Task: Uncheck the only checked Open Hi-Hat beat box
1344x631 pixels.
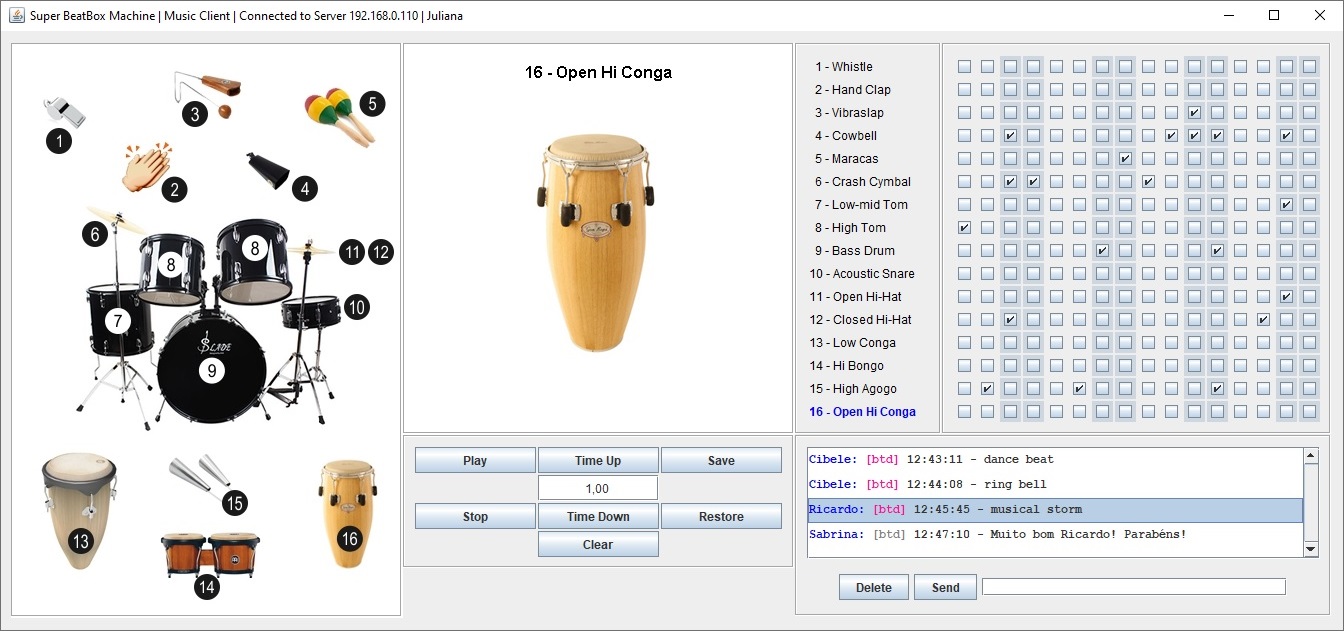Action: tap(1286, 297)
